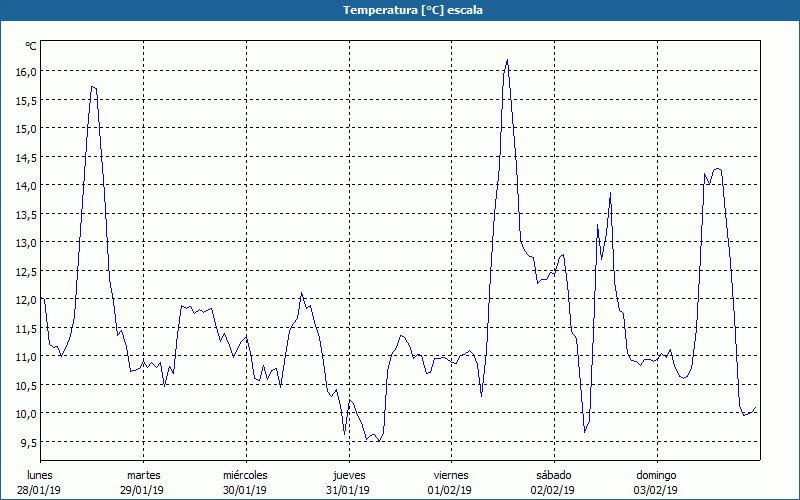Select the 11,0 temperature axis label
The image size is (800, 500).
click(x=25, y=356)
